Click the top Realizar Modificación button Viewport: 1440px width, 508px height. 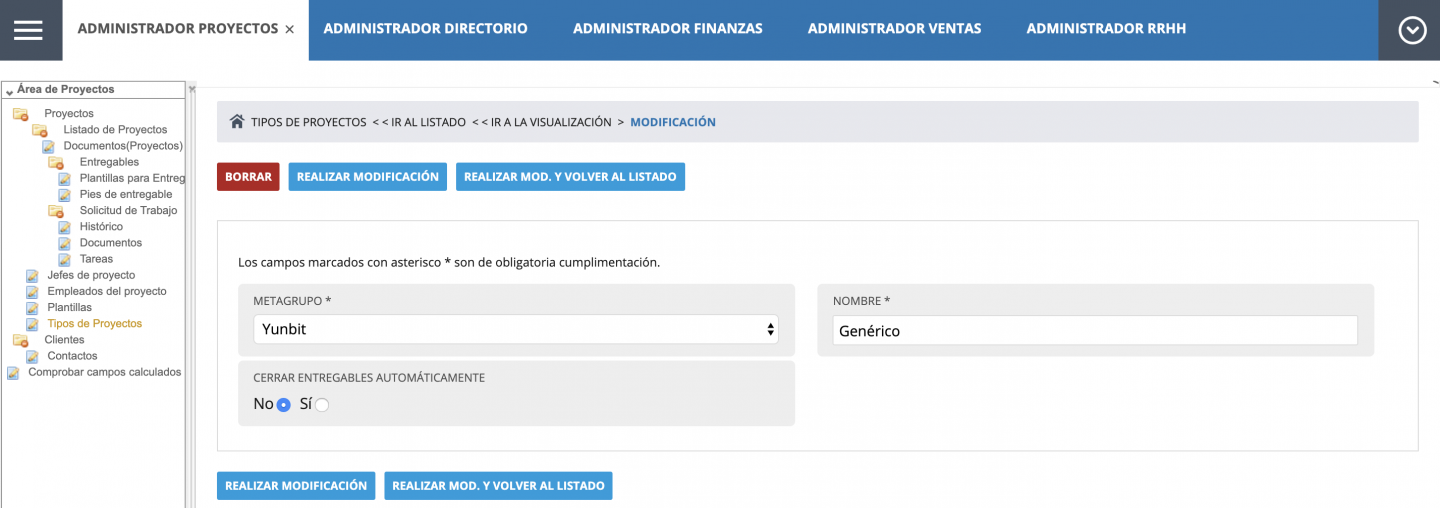[367, 177]
